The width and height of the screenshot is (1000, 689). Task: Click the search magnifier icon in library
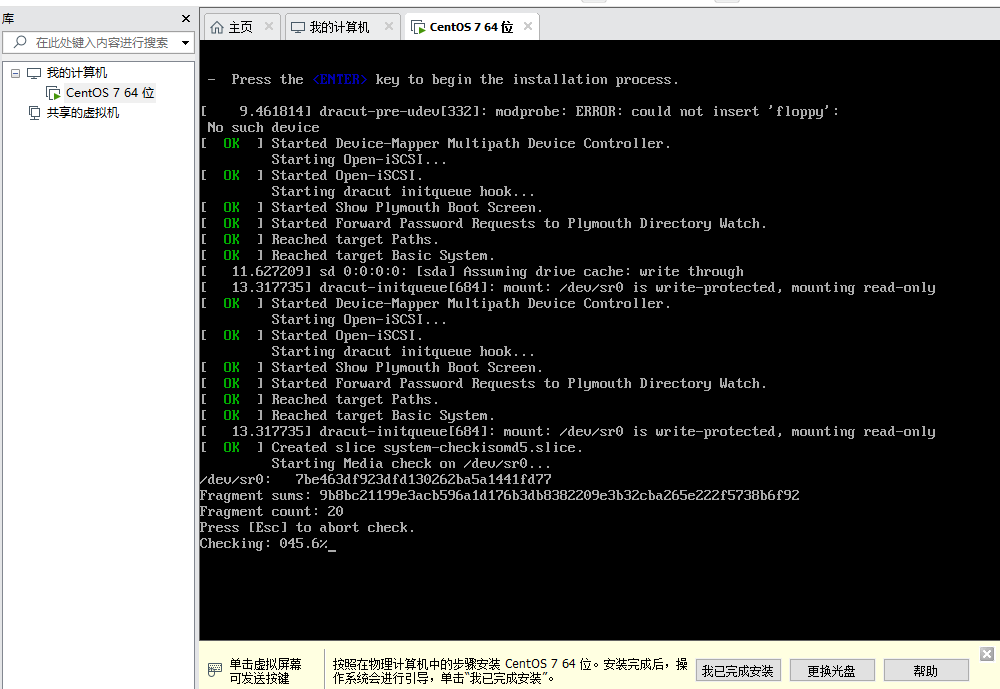tap(20, 42)
